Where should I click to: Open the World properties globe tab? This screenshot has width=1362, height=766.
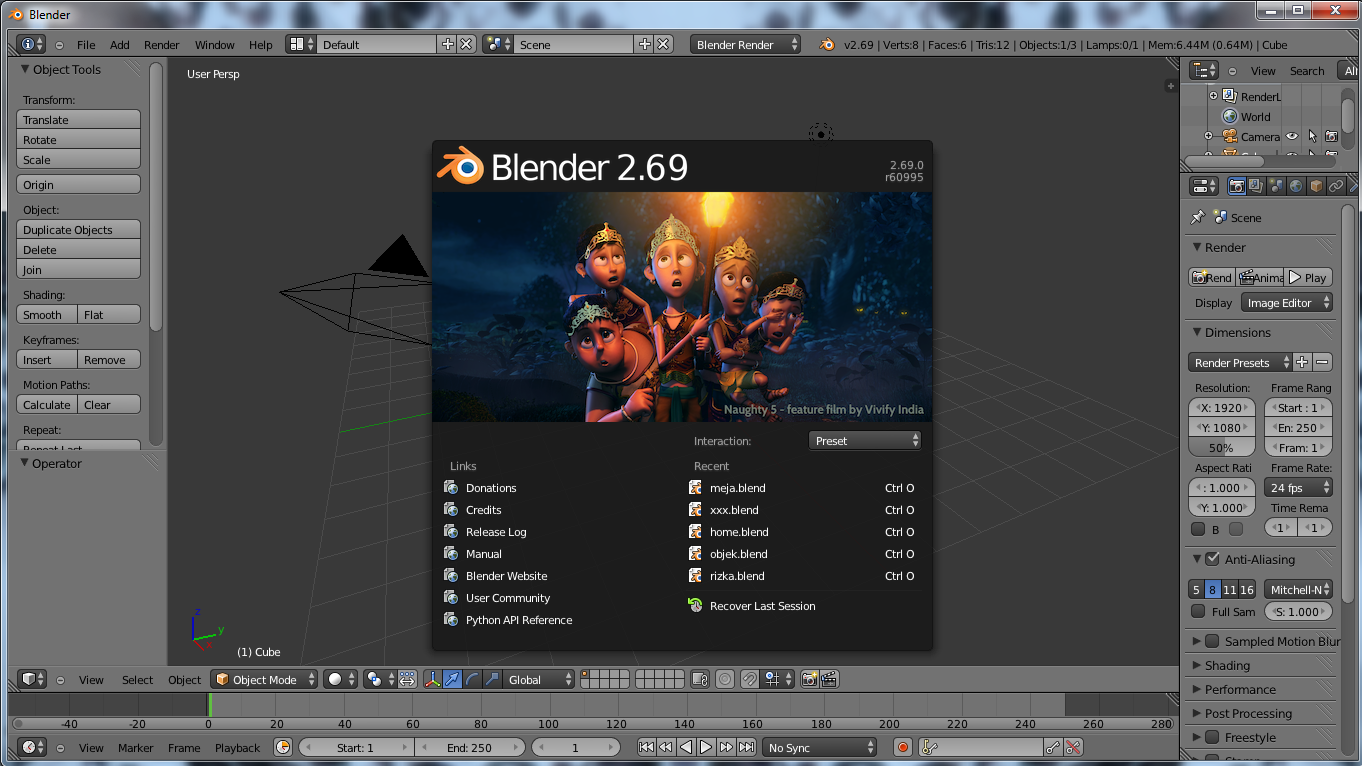[x=1296, y=186]
